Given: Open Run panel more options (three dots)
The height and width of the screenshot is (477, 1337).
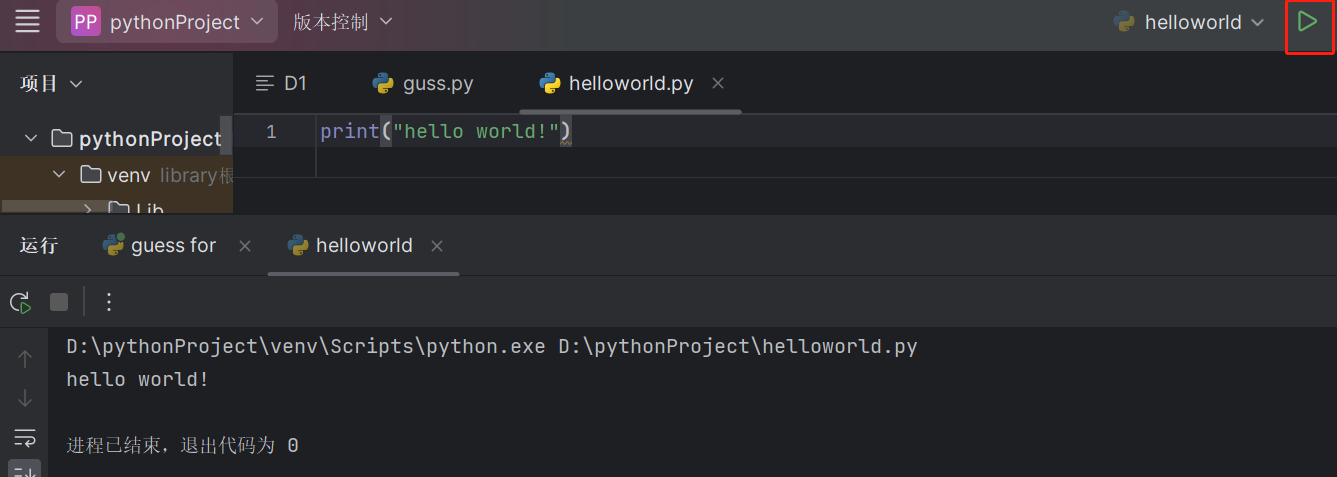Looking at the screenshot, I should [x=110, y=302].
